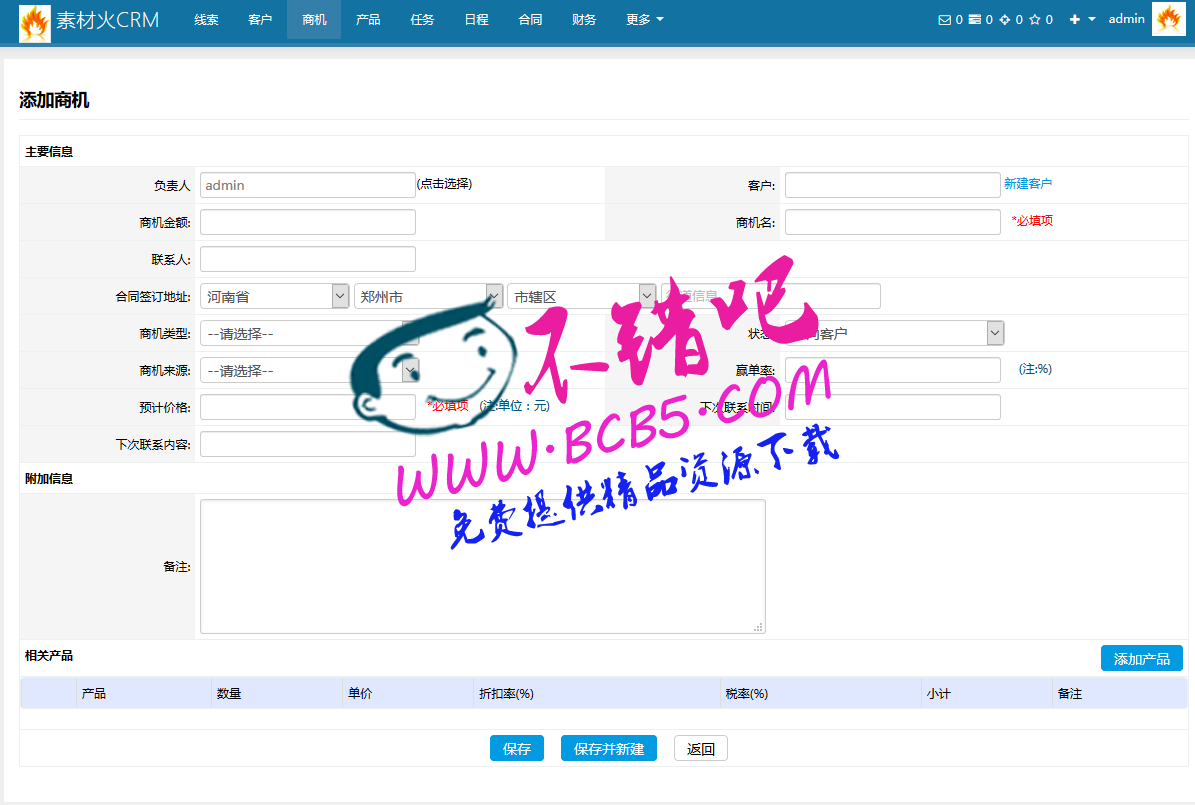Open the 任务 menu
1195x805 pixels.
click(x=422, y=20)
